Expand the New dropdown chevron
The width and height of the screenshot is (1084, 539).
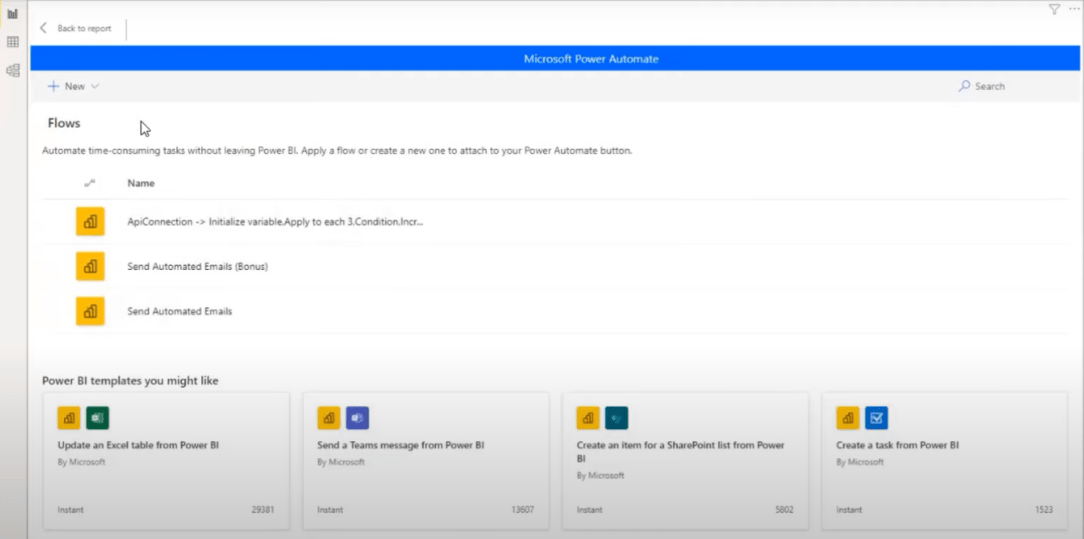point(95,86)
